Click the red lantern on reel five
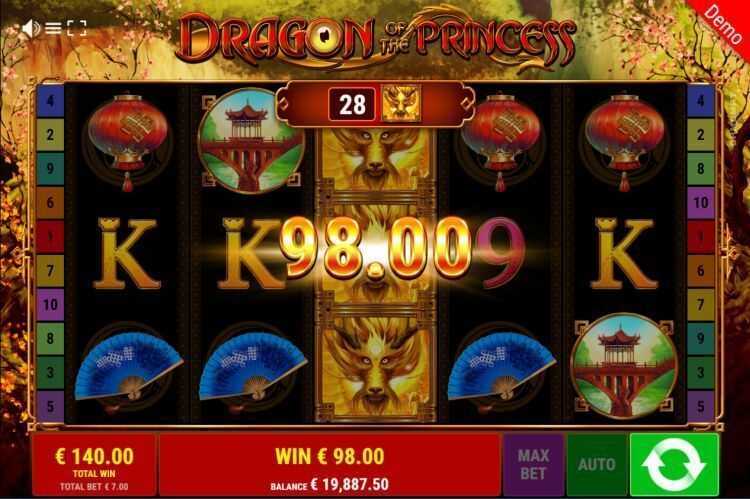 624,142
